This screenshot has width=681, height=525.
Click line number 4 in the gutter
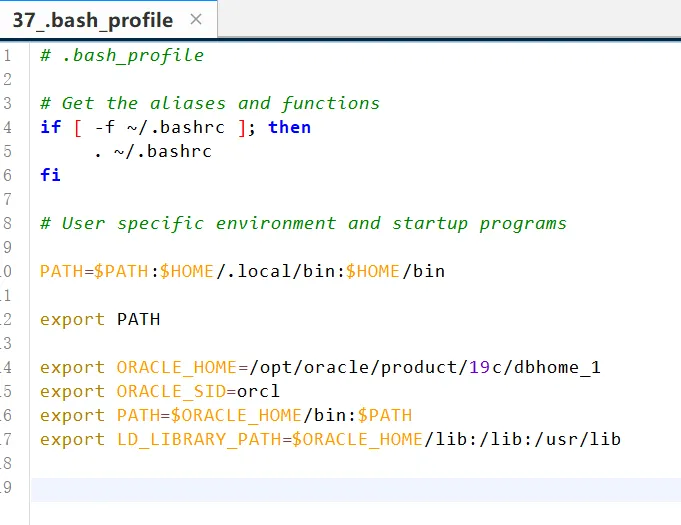pos(7,127)
